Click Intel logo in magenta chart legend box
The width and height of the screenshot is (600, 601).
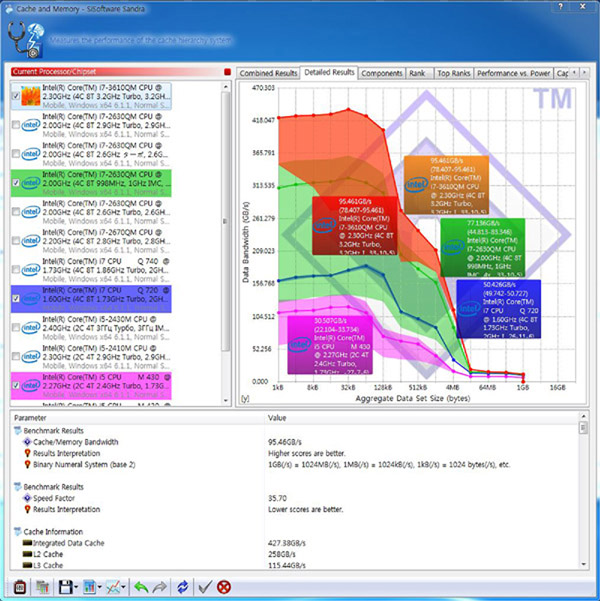pyautogui.click(x=299, y=344)
